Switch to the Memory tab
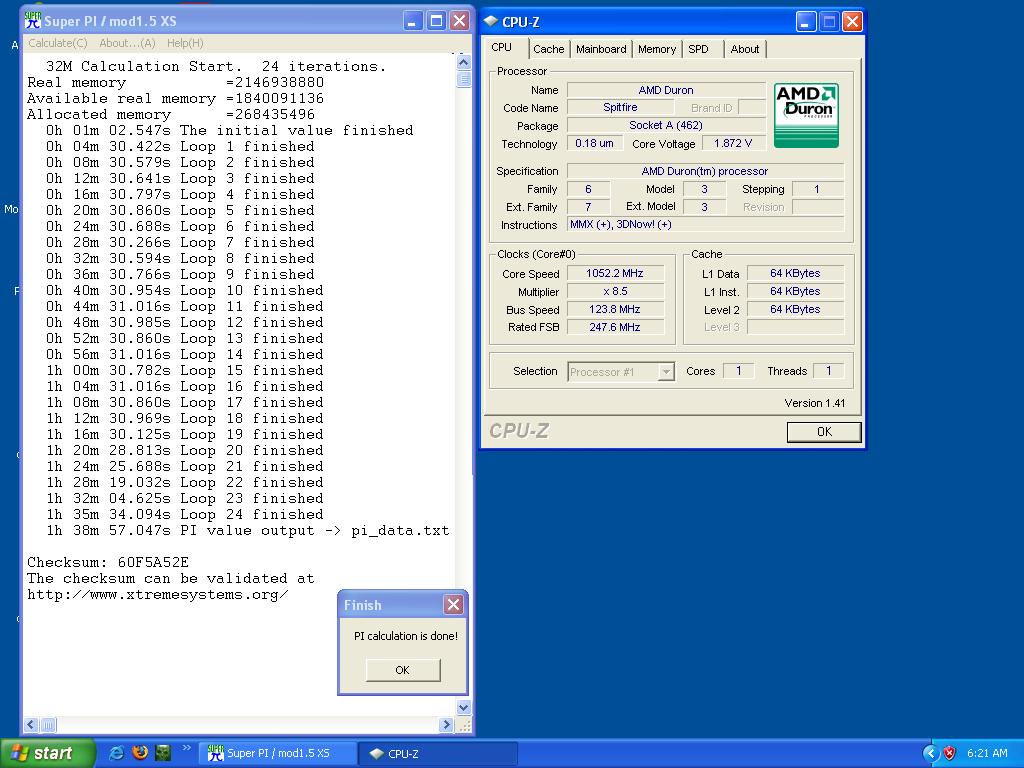 click(x=657, y=49)
